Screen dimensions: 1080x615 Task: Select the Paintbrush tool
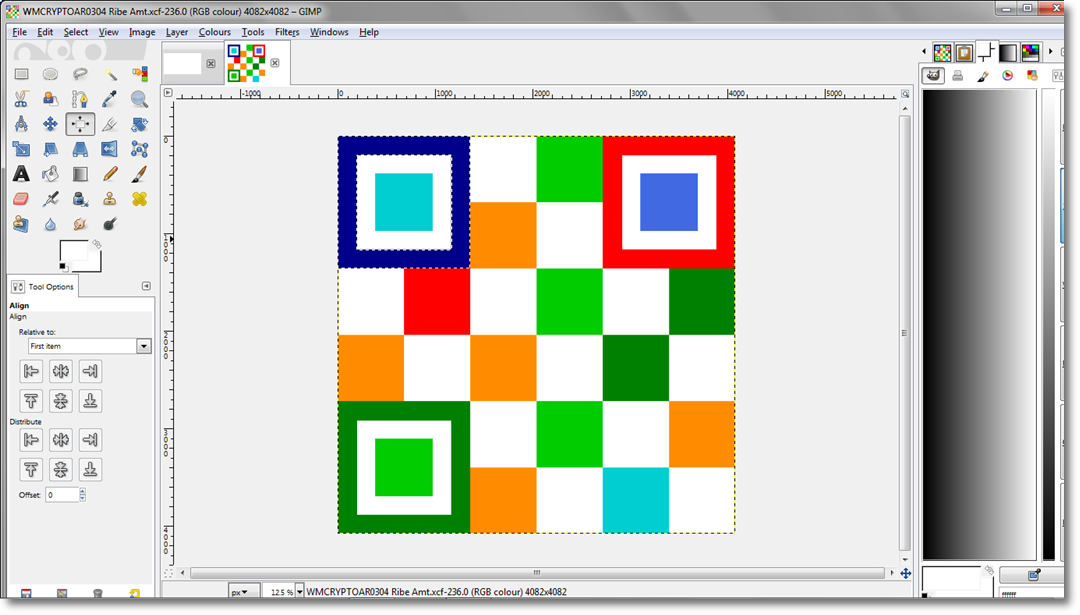click(x=139, y=174)
